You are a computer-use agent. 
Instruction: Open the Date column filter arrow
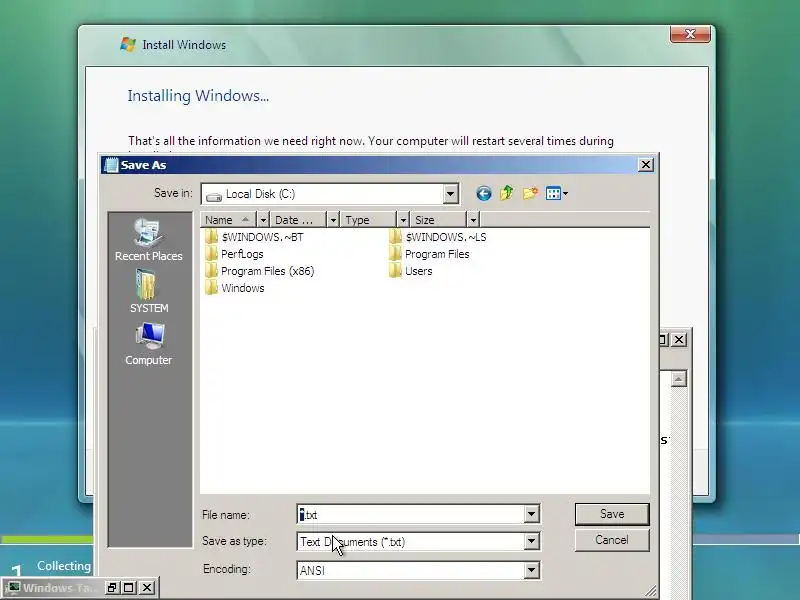tap(333, 220)
